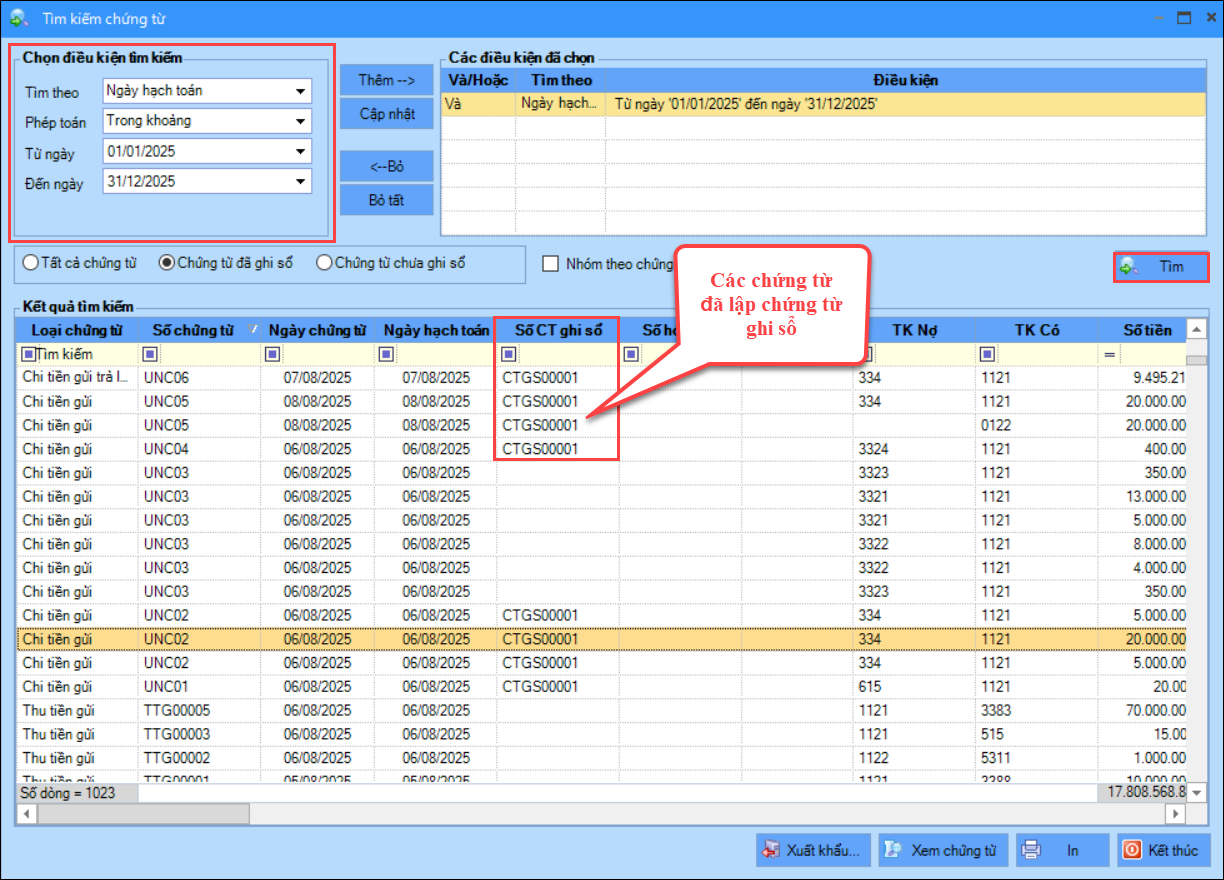Click the TK Nợ cell showing 3324
The width and height of the screenshot is (1224, 880).
(x=915, y=449)
